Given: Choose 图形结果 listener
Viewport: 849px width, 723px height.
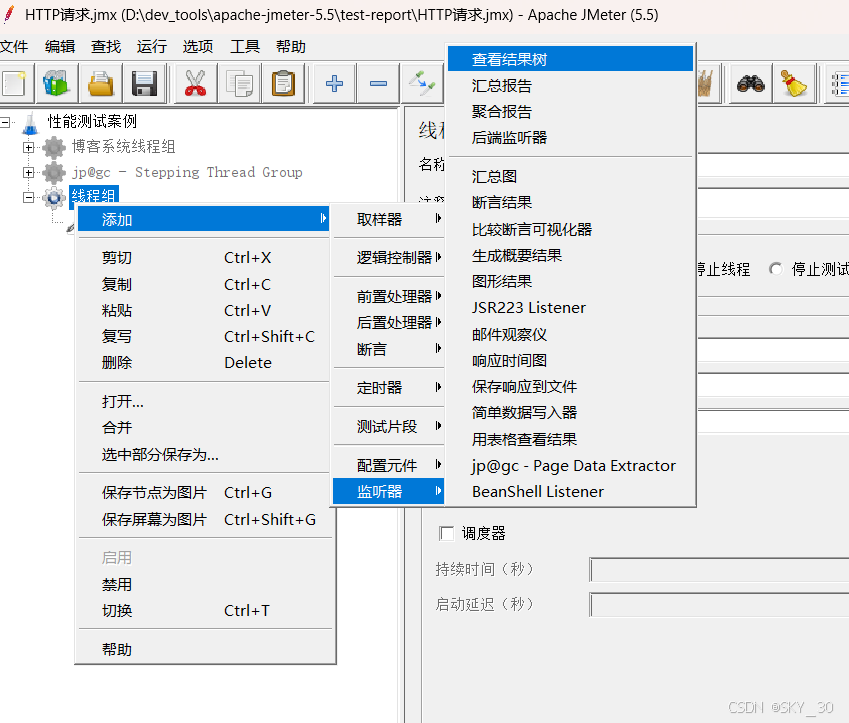Looking at the screenshot, I should tap(570, 281).
